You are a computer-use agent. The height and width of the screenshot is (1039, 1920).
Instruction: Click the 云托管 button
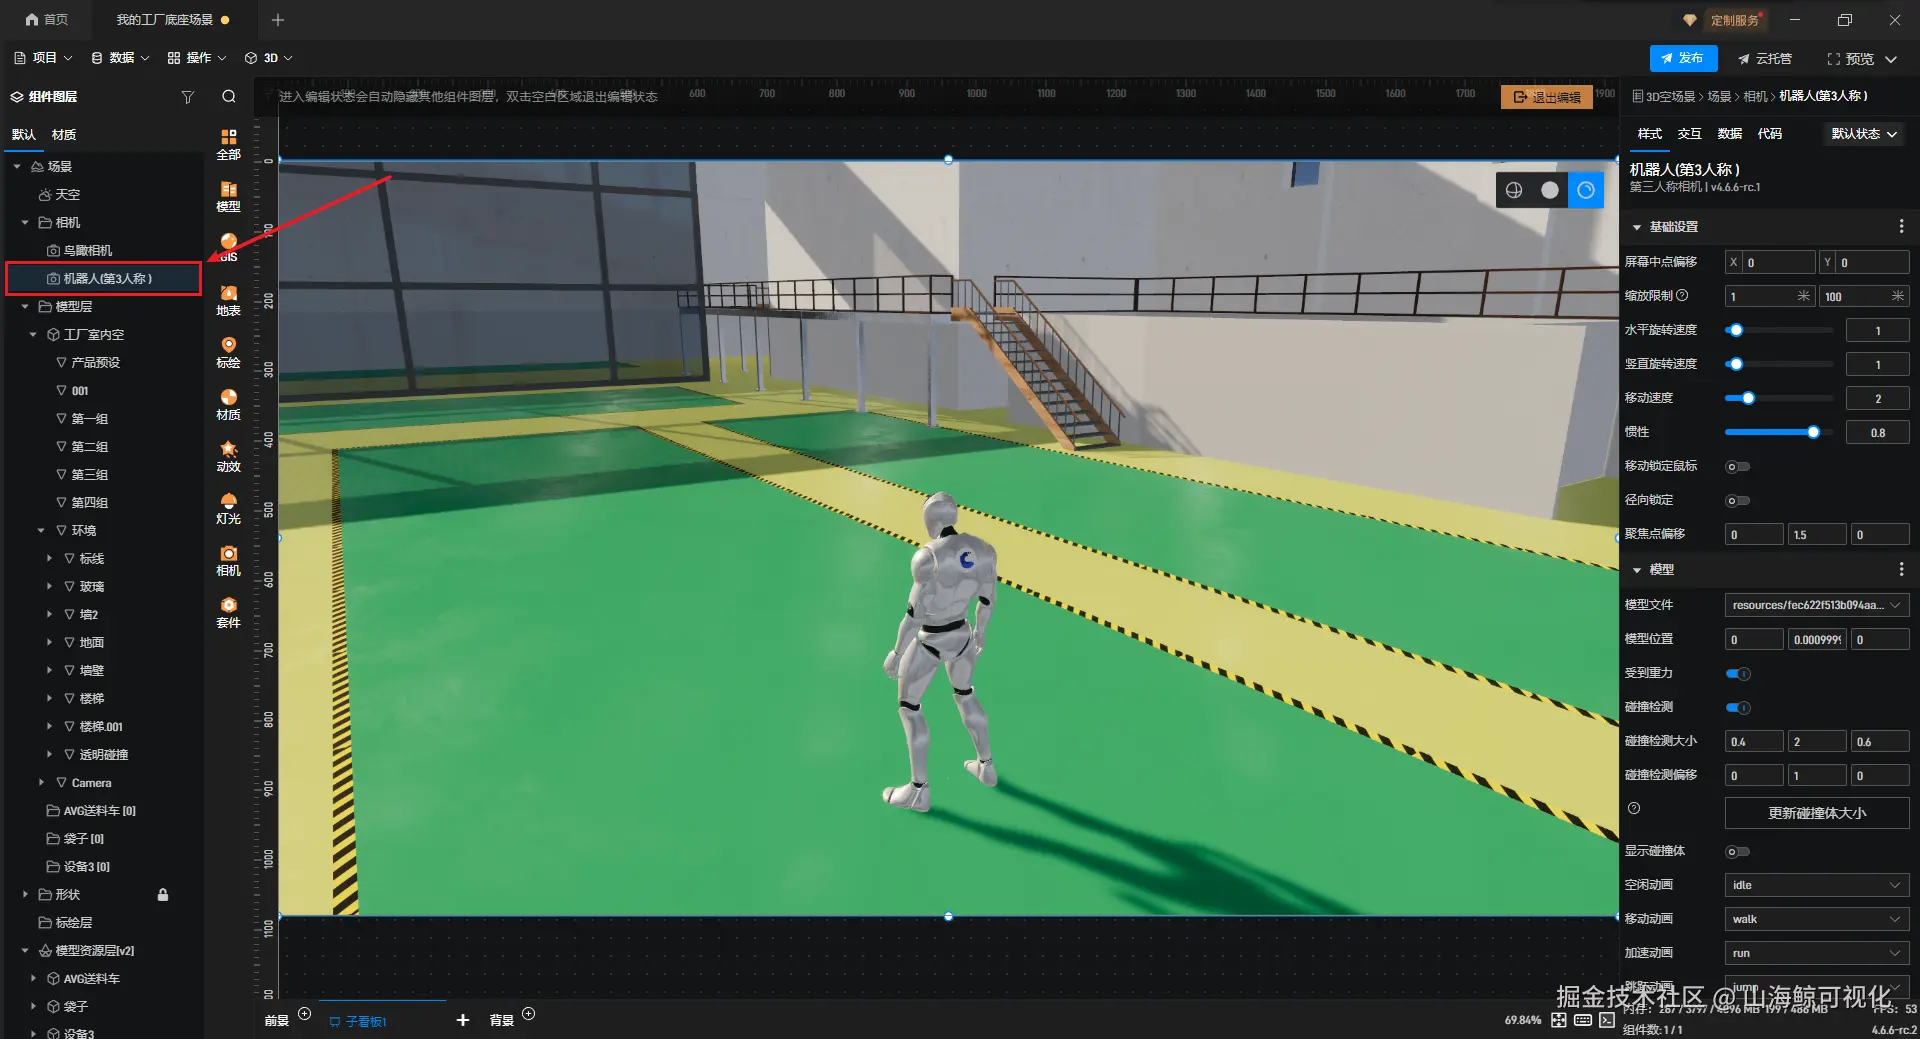click(x=1765, y=59)
